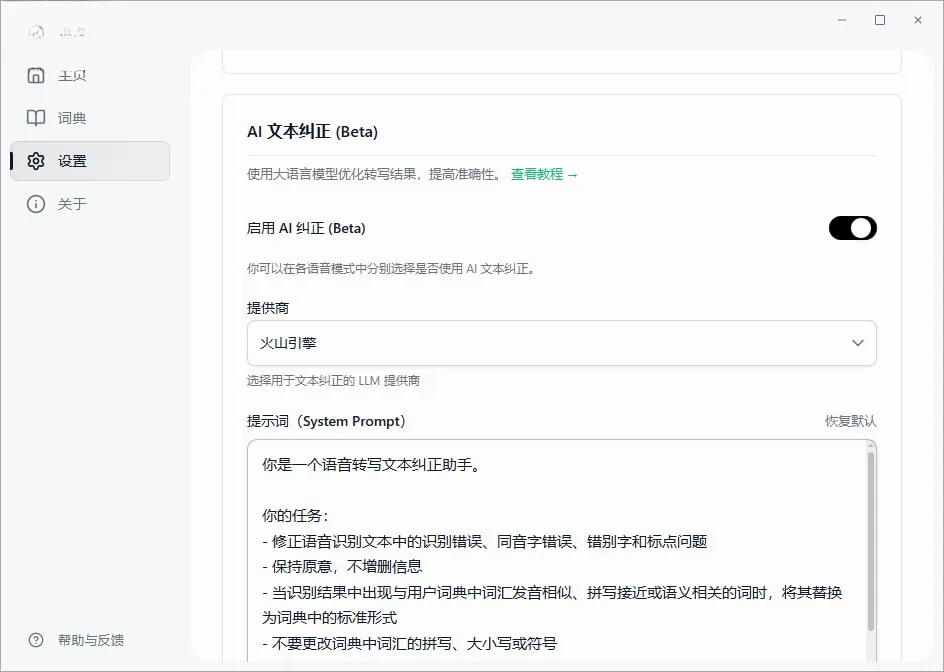Minimize the application window
The width and height of the screenshot is (944, 672).
(x=842, y=20)
